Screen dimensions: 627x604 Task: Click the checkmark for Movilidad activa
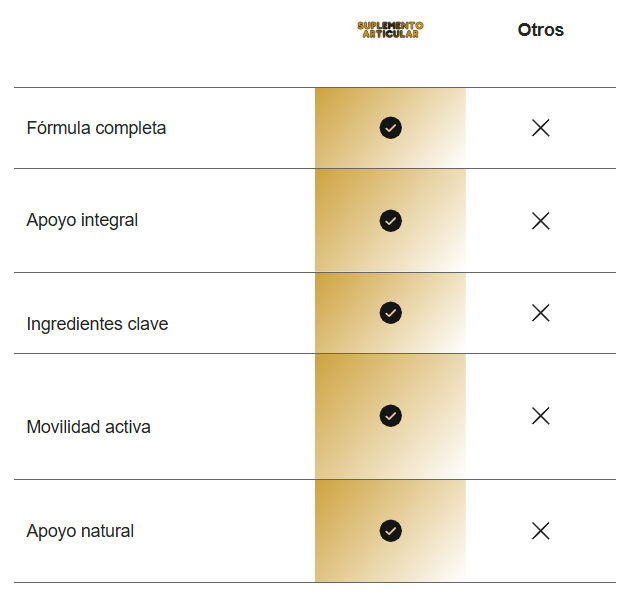(x=391, y=416)
